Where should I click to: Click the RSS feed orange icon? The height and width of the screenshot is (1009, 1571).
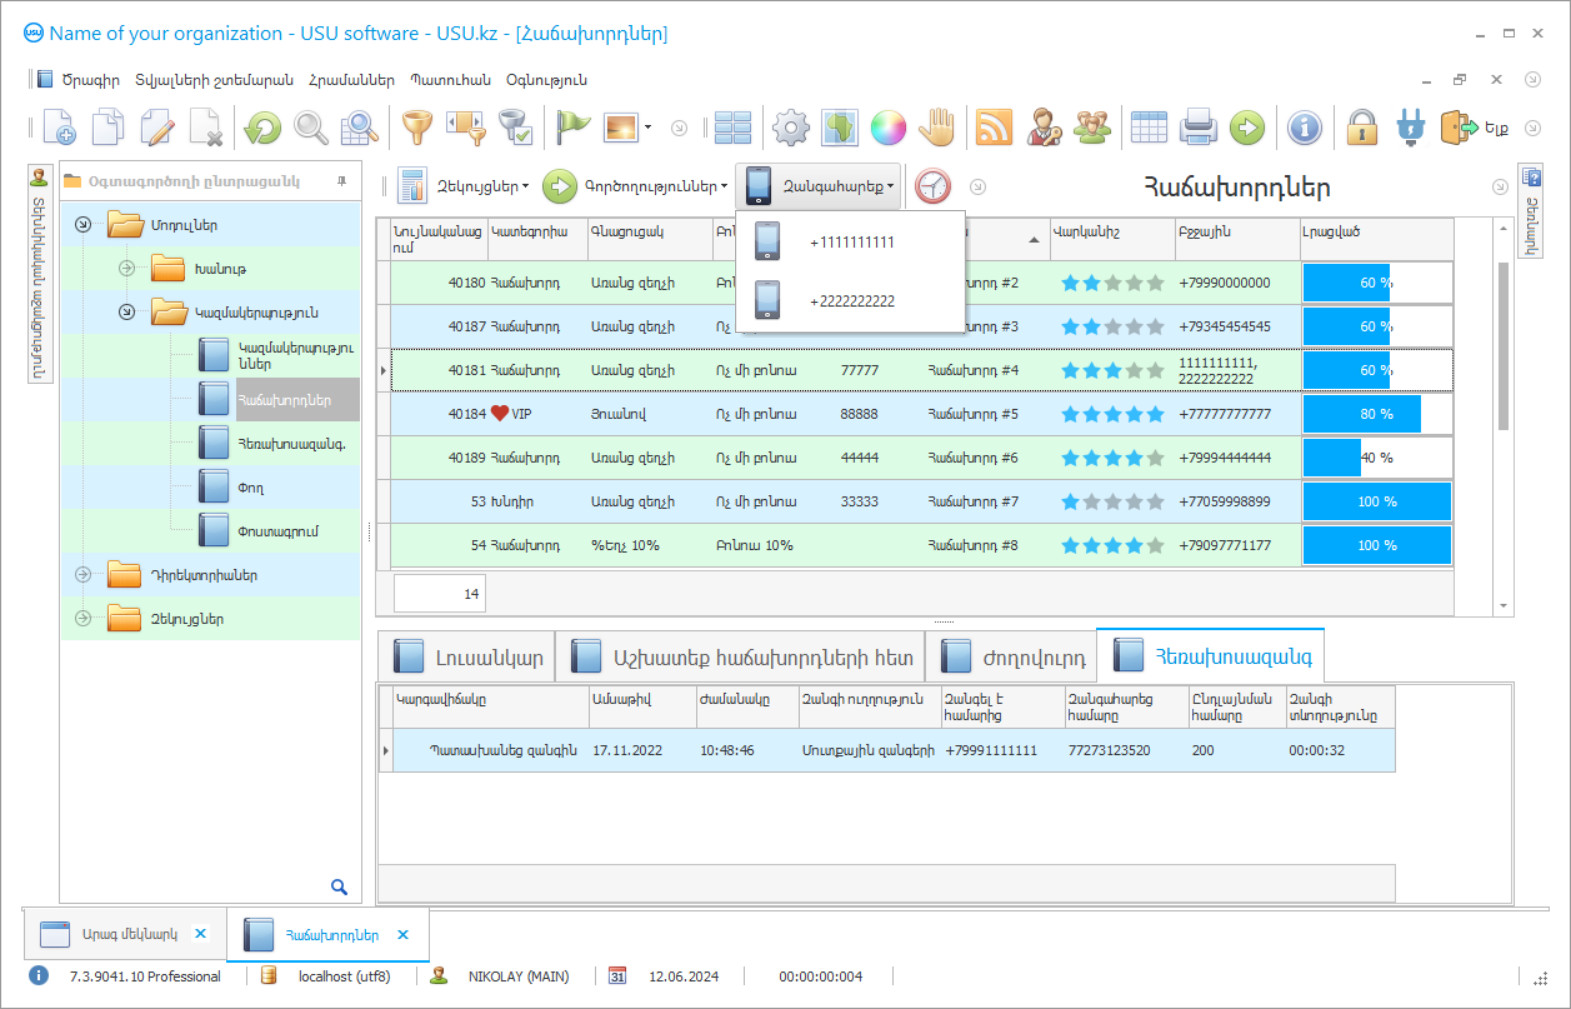pos(993,128)
